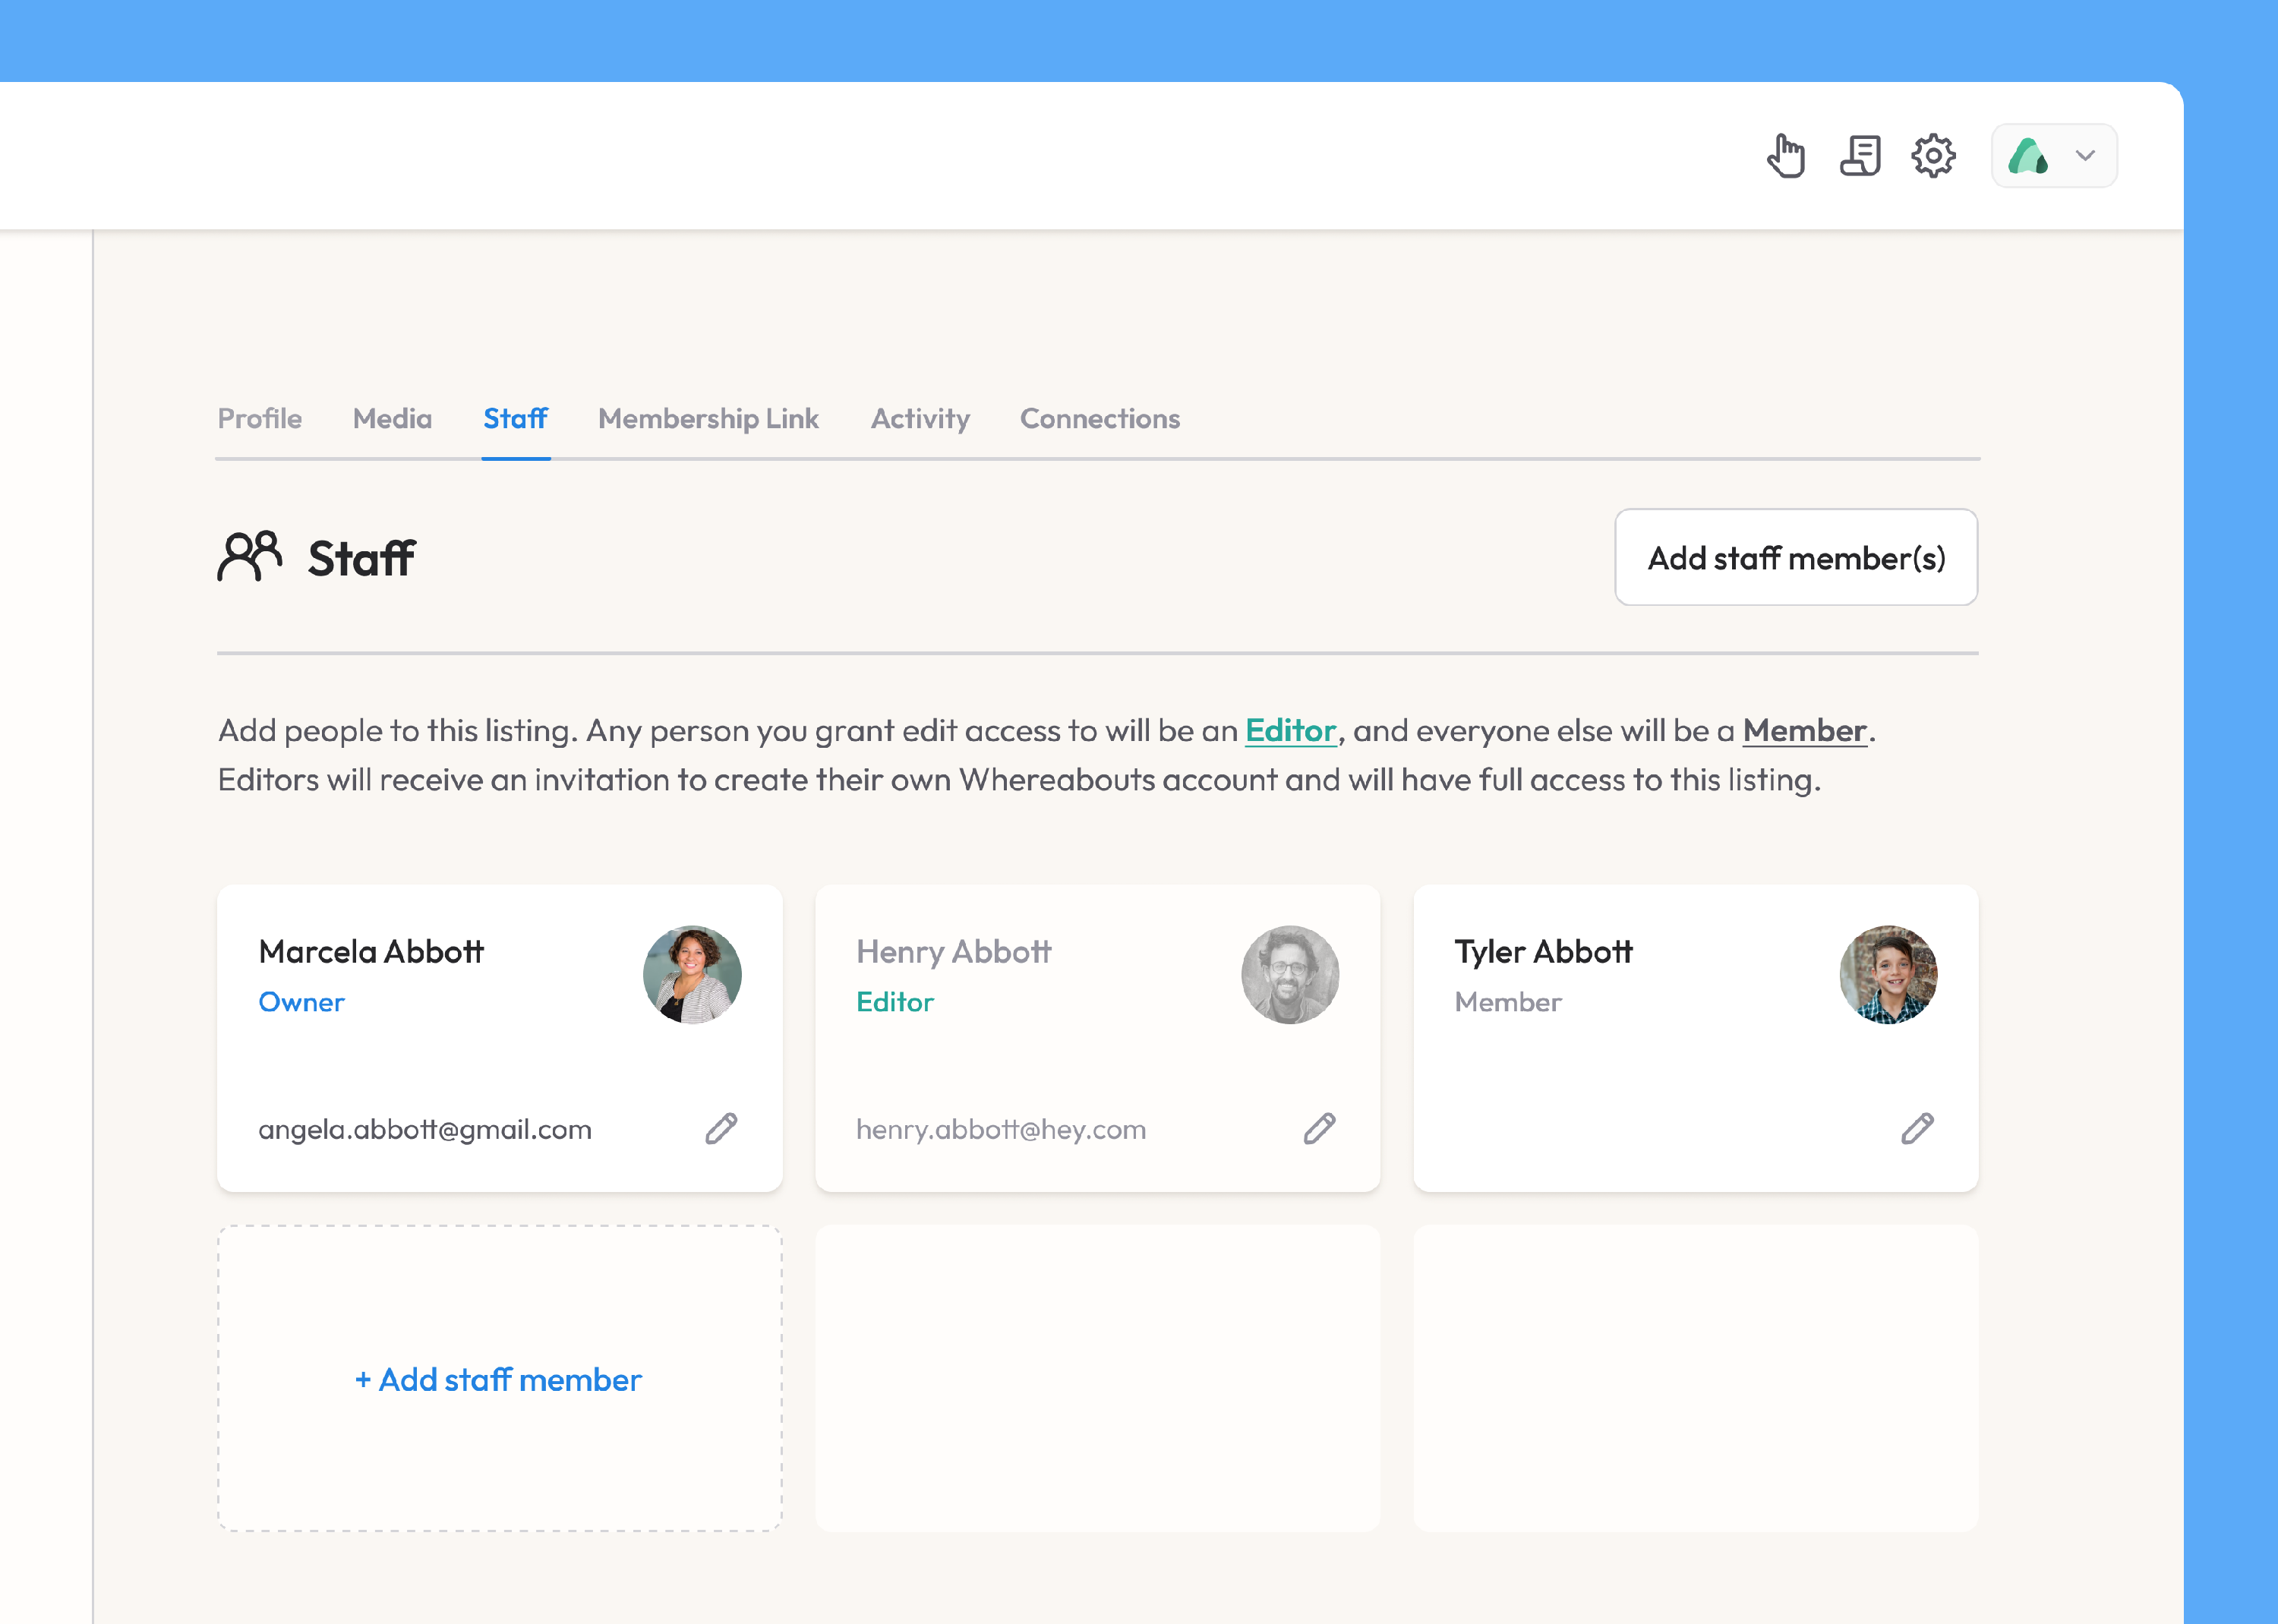
Task: Open the Connections tab
Action: click(x=1099, y=418)
